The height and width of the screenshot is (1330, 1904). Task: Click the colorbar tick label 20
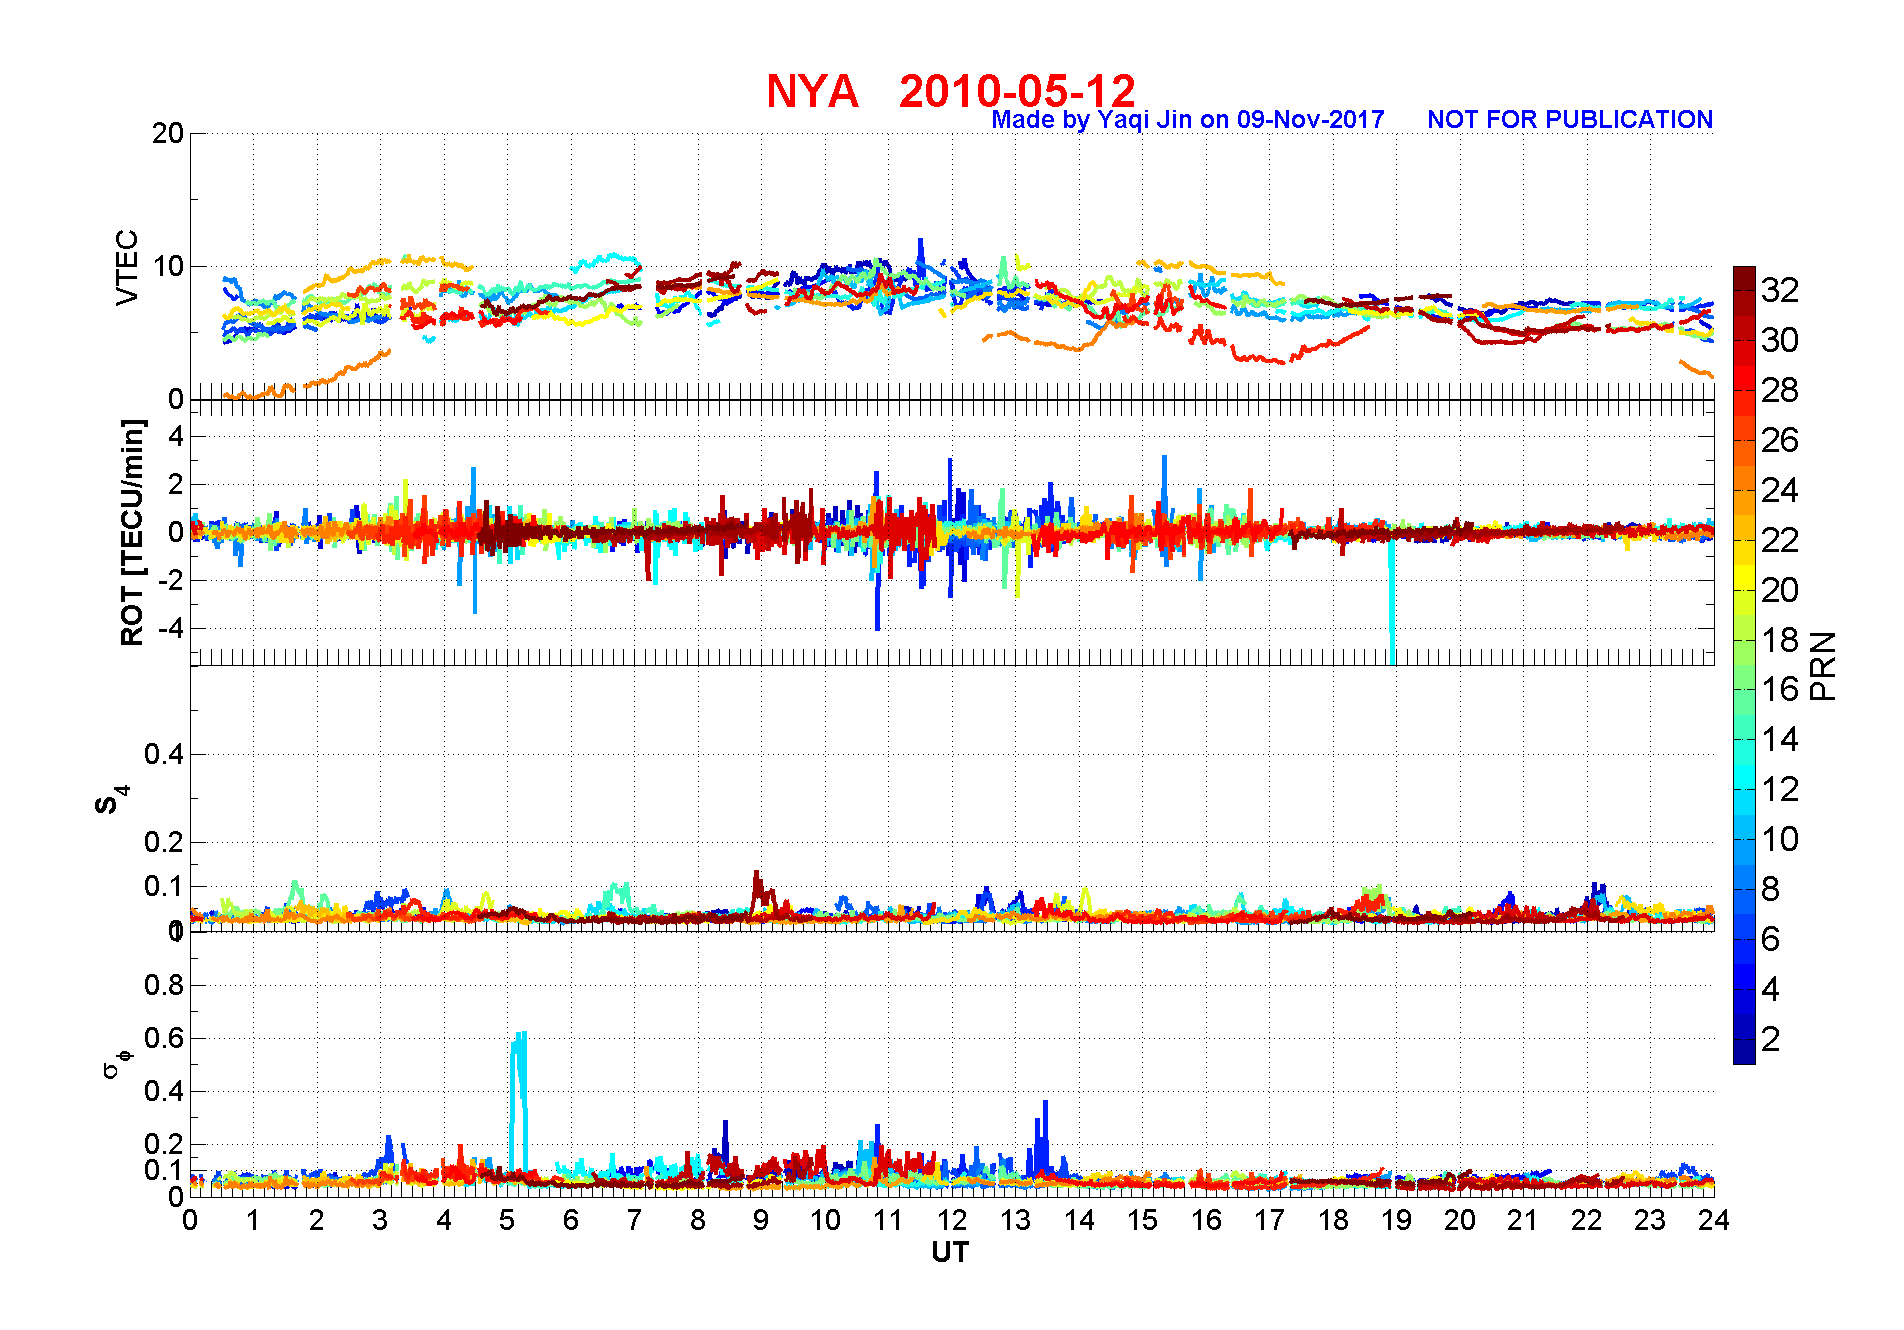click(1780, 590)
